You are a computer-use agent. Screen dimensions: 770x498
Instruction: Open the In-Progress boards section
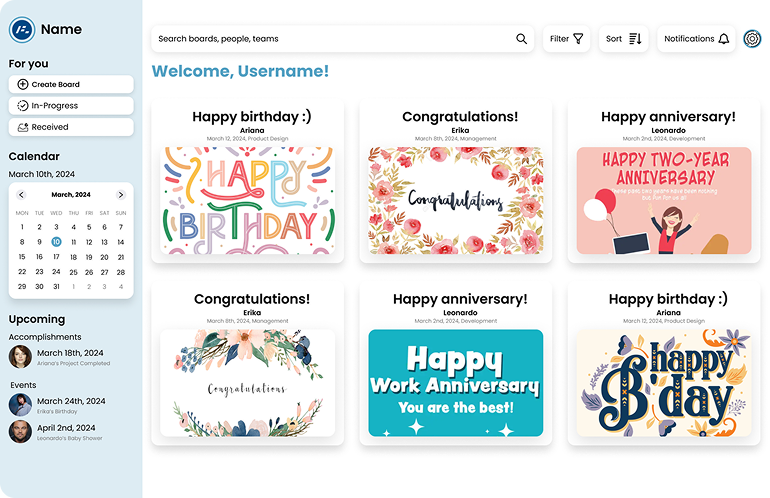pos(71,106)
